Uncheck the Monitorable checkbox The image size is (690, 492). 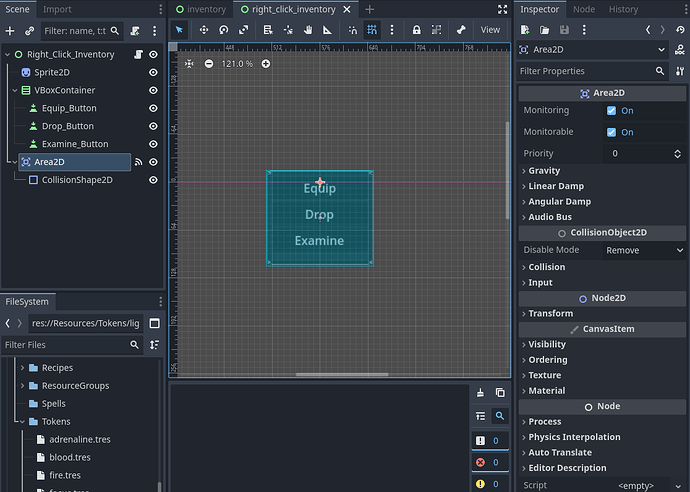point(611,132)
